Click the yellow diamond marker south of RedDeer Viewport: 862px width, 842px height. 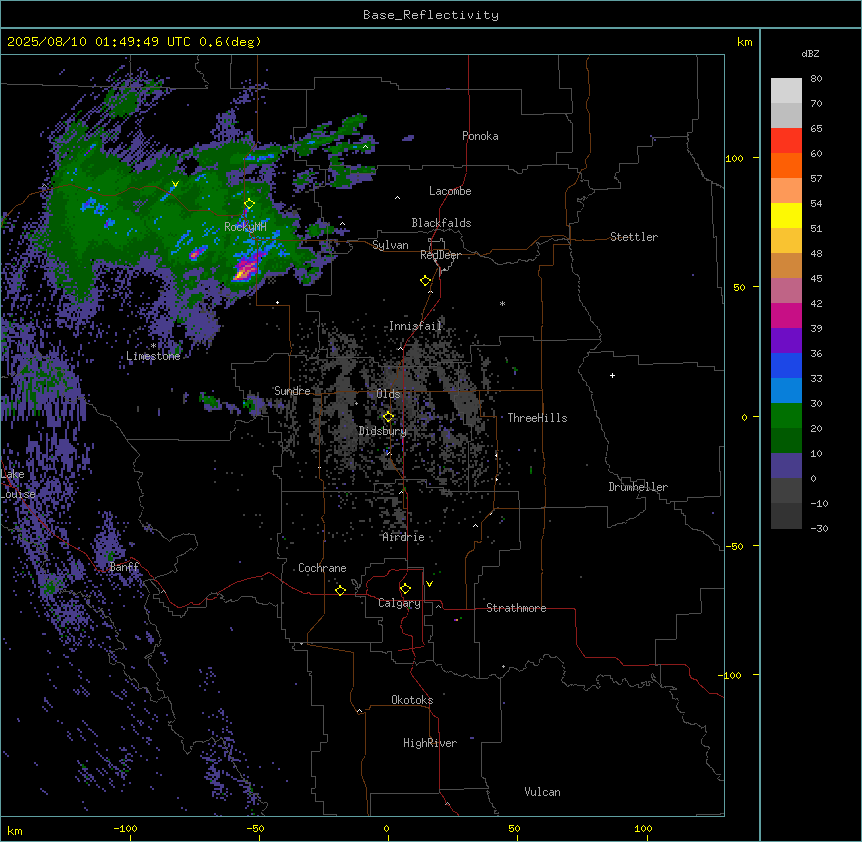click(x=425, y=281)
